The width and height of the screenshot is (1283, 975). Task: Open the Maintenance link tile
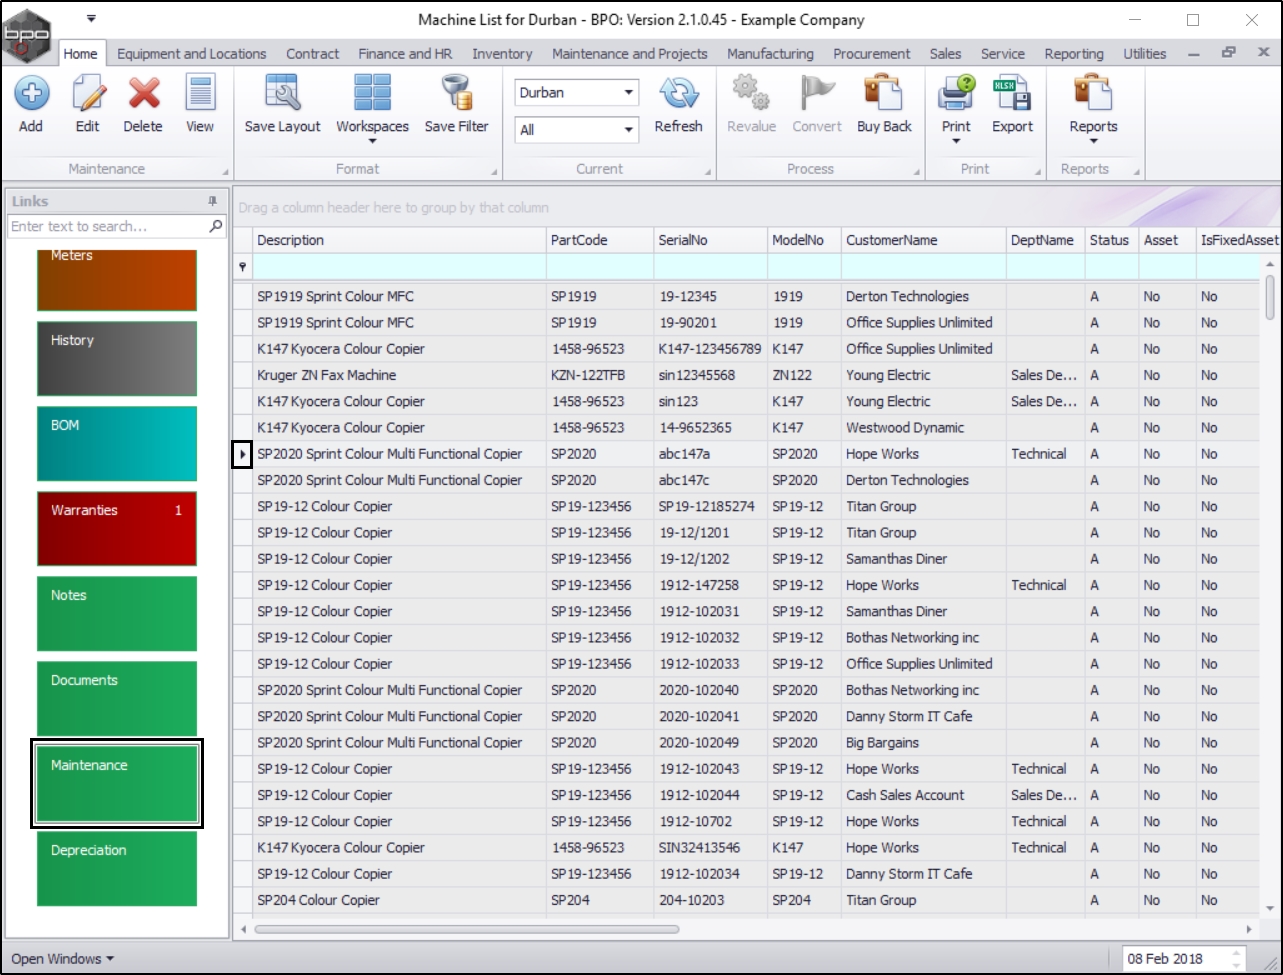117,784
